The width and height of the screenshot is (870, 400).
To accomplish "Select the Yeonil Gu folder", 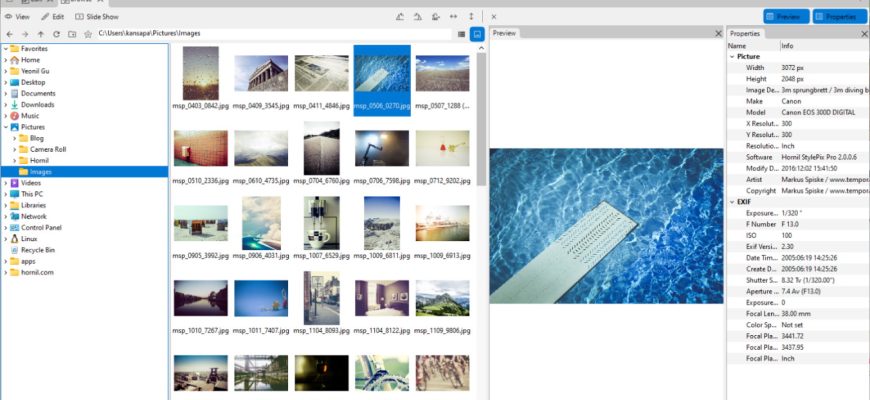I will pos(29,71).
